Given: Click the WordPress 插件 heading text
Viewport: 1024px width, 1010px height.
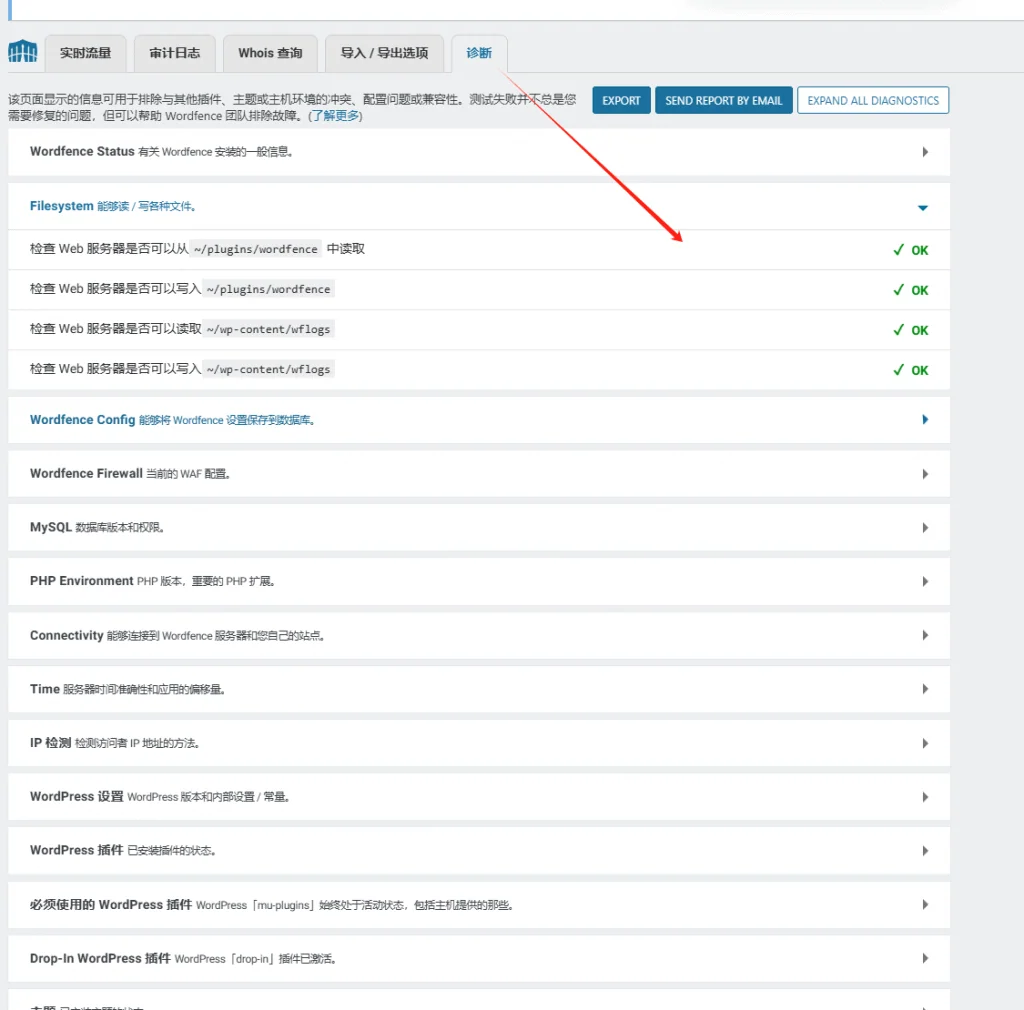Looking at the screenshot, I should point(76,850).
